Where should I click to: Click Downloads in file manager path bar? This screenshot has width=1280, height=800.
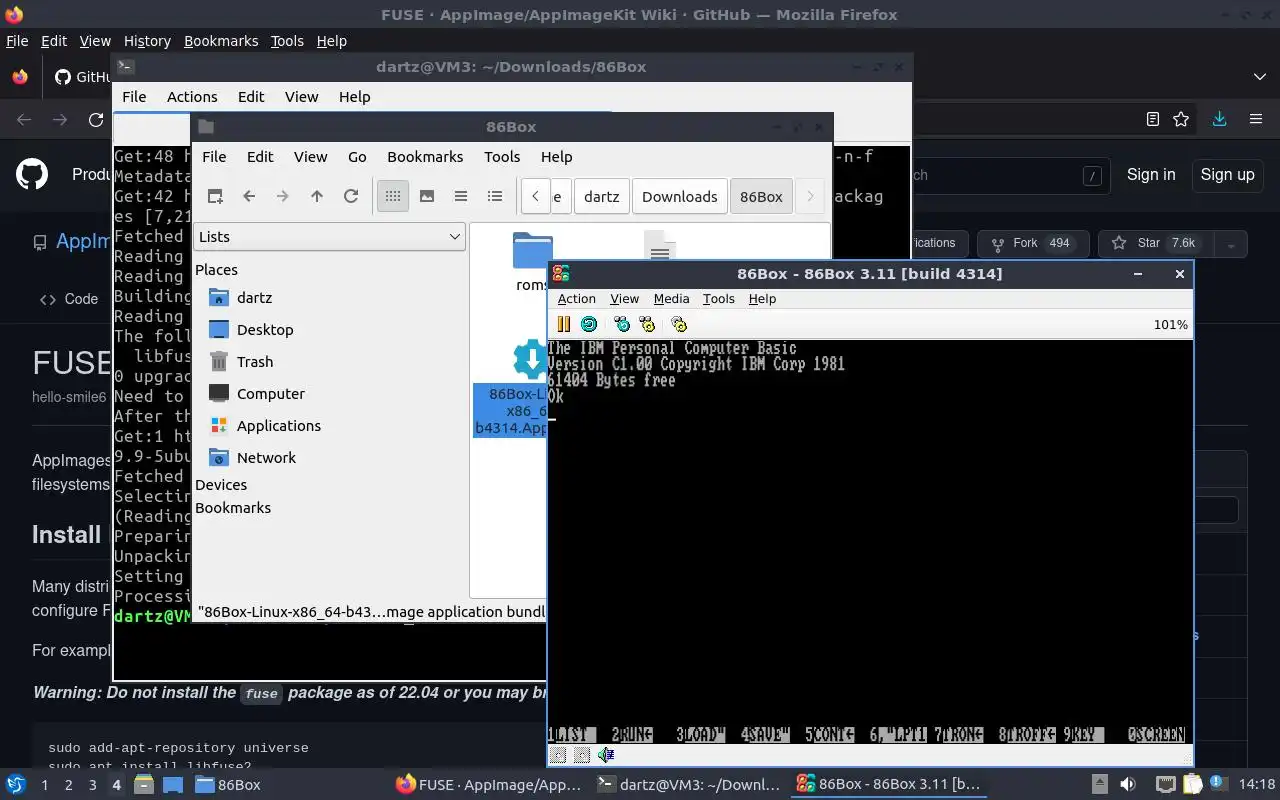pyautogui.click(x=679, y=196)
